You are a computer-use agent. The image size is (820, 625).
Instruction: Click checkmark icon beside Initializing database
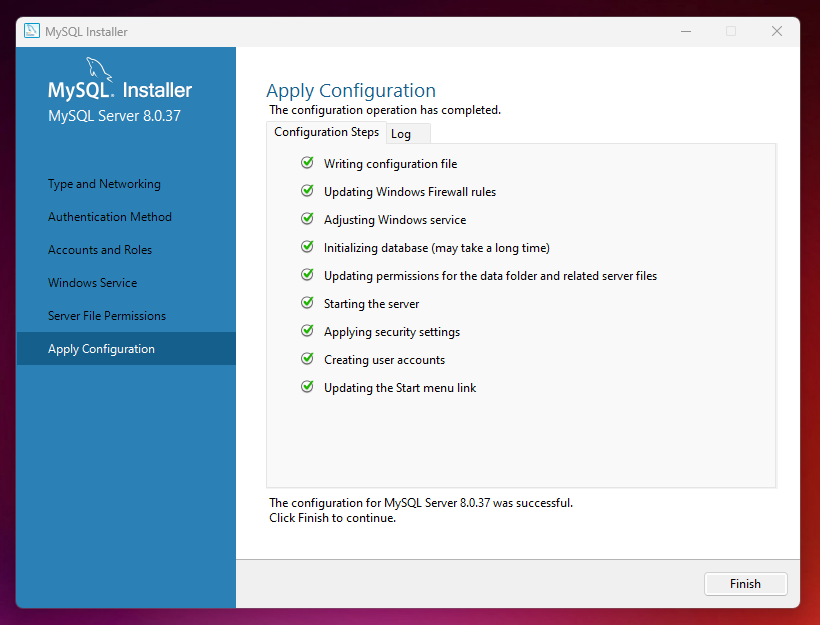(308, 246)
